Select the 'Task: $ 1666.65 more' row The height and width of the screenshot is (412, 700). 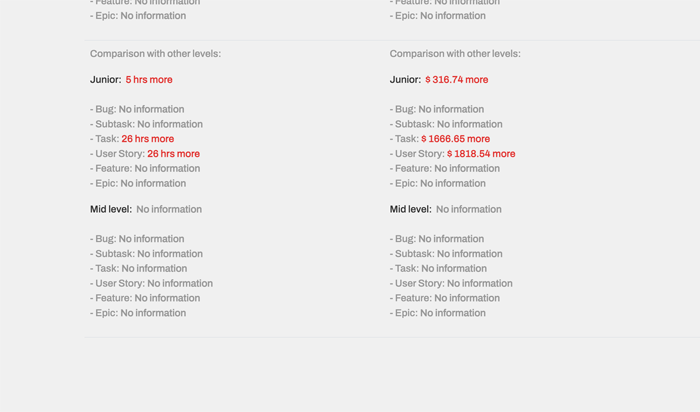(x=439, y=139)
